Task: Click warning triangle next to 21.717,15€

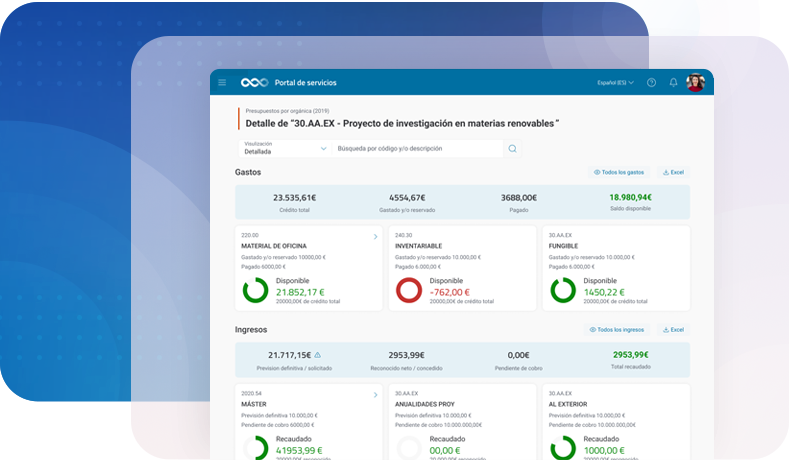Action: point(318,355)
